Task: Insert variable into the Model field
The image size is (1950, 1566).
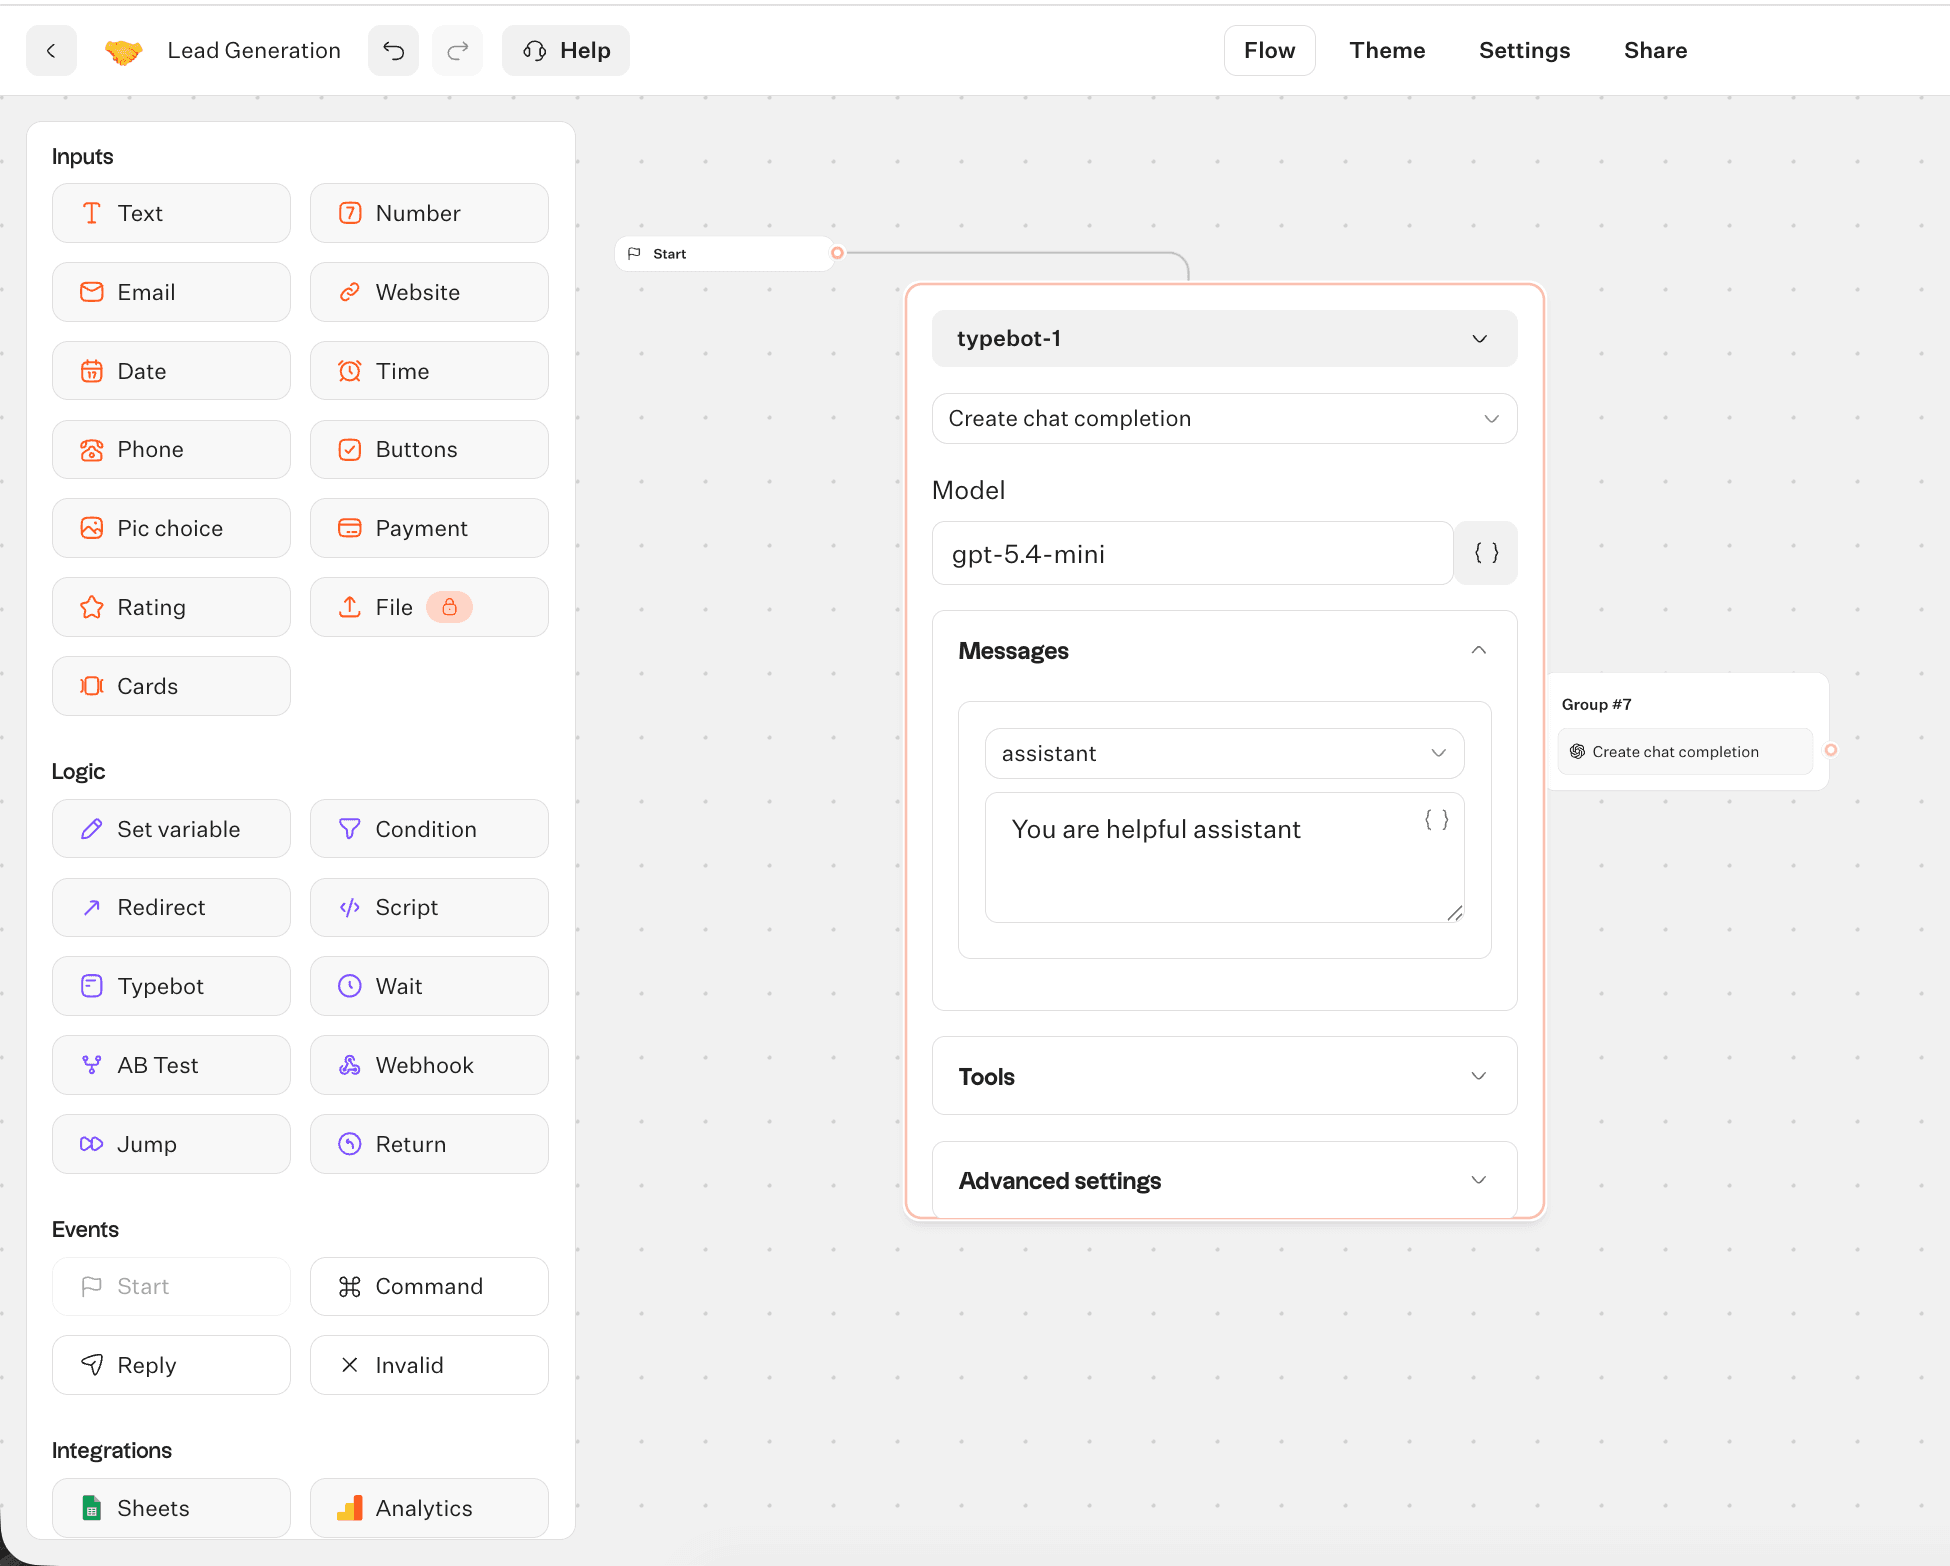Action: [1486, 553]
